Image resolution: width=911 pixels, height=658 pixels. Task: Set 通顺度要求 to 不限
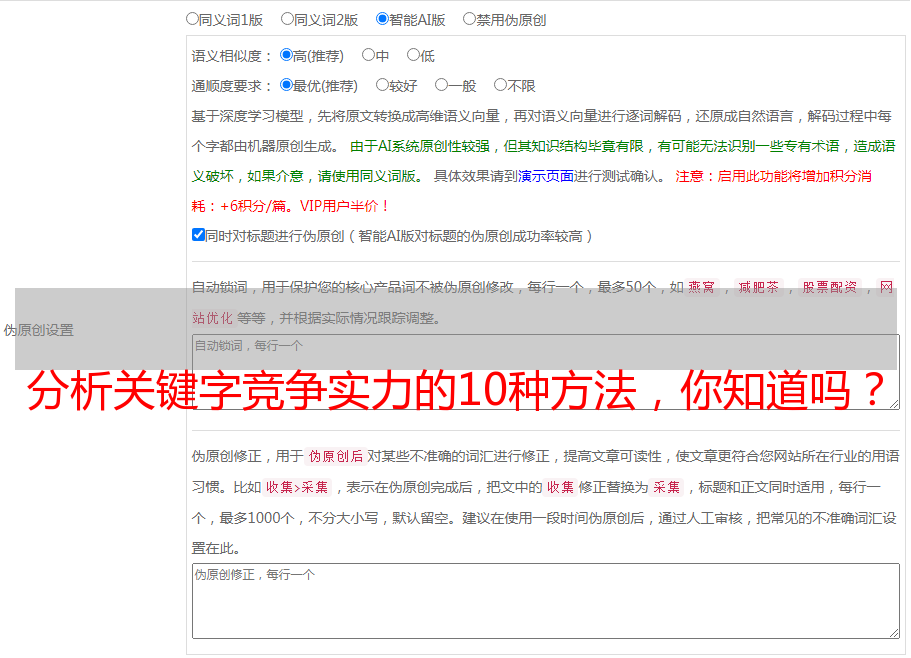pos(500,85)
